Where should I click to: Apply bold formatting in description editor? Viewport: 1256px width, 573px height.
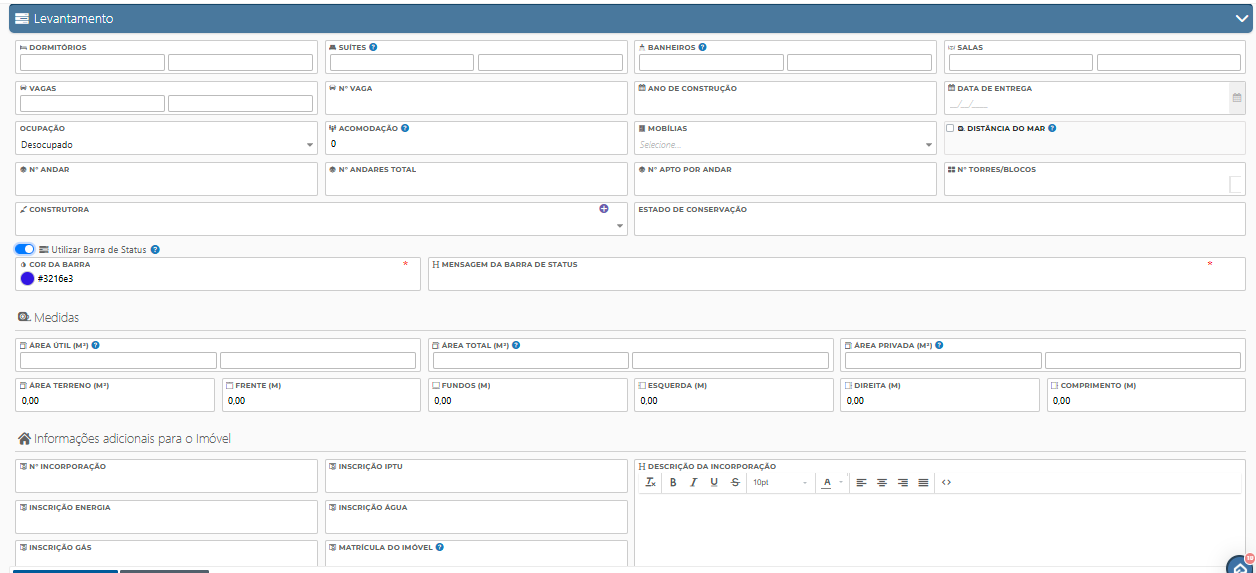673,482
